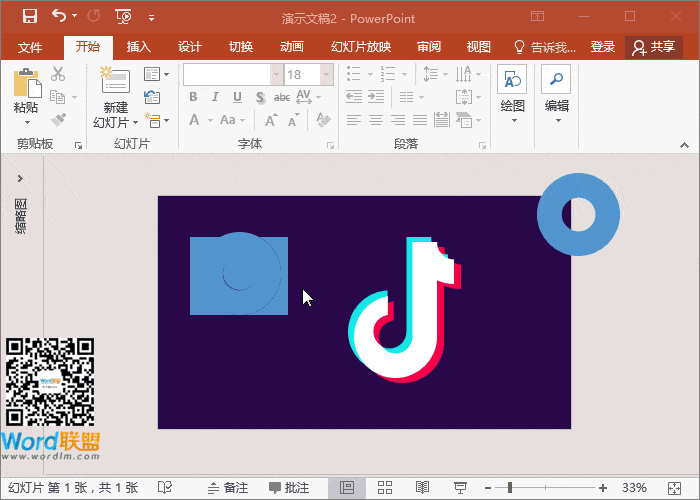Toggle Underline formatting
Screen dimensions: 700x500
click(238, 97)
